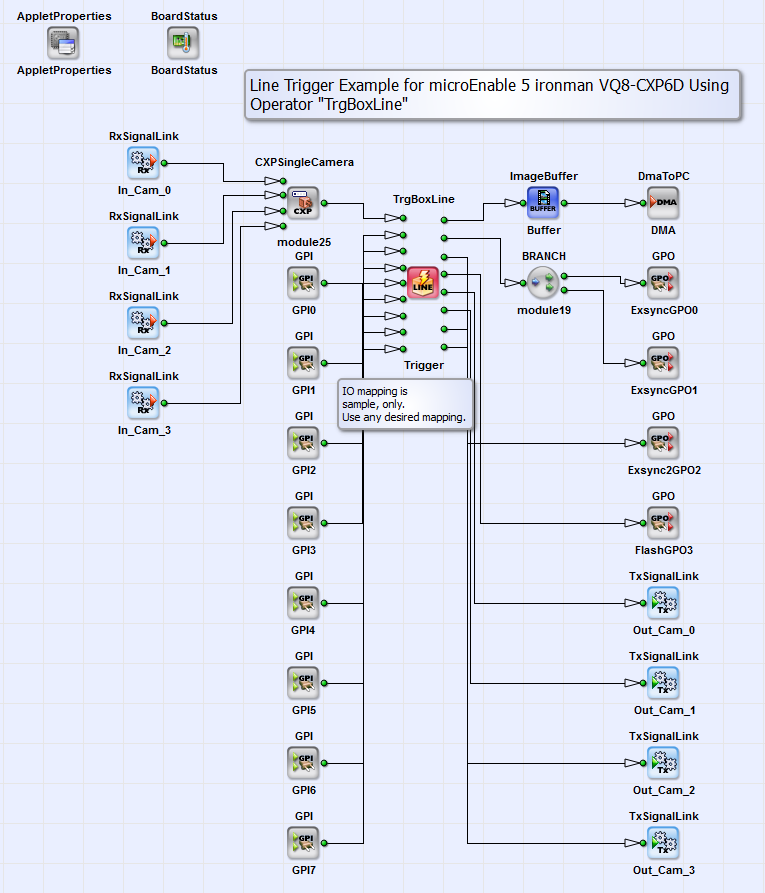
Task: Select the In_Cam_0 RxSignalLink node
Action: point(143,162)
